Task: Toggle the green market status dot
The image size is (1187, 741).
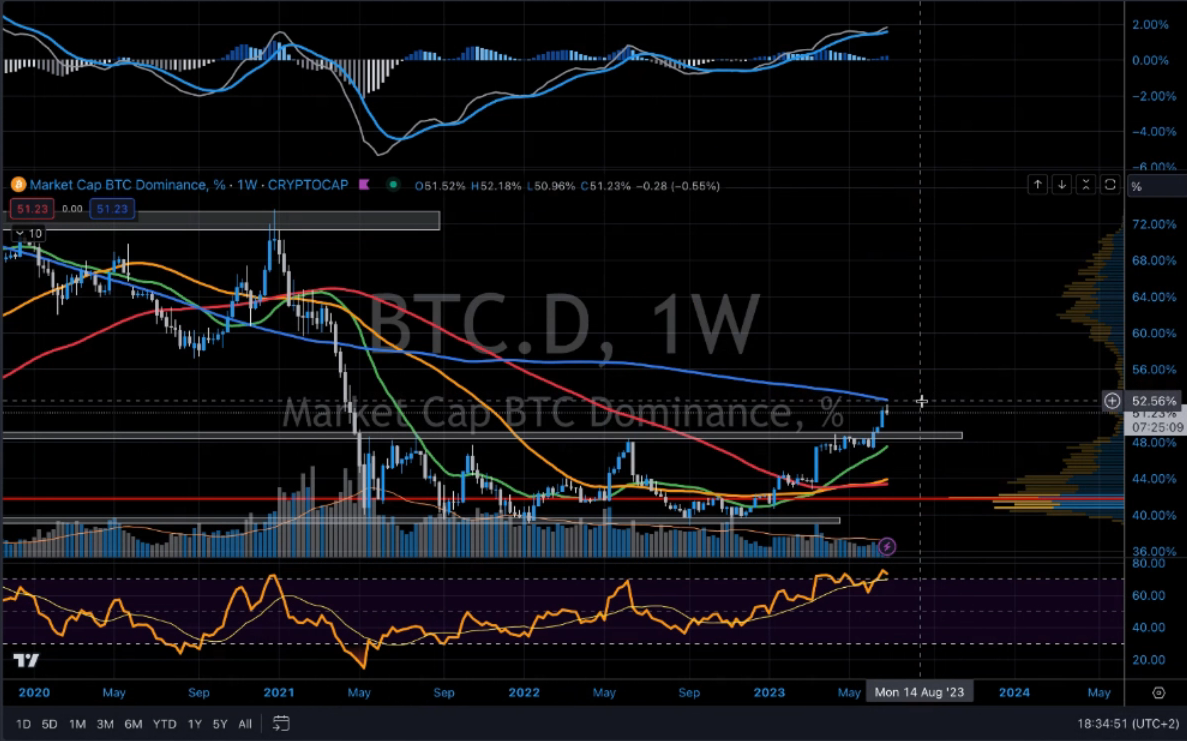Action: coord(394,185)
